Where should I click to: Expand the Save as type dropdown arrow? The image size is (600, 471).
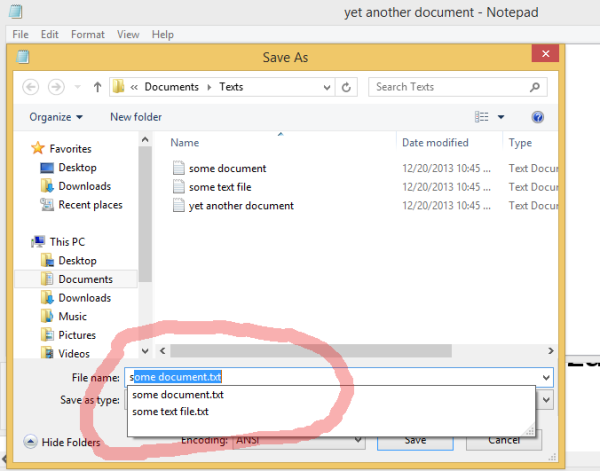point(546,400)
